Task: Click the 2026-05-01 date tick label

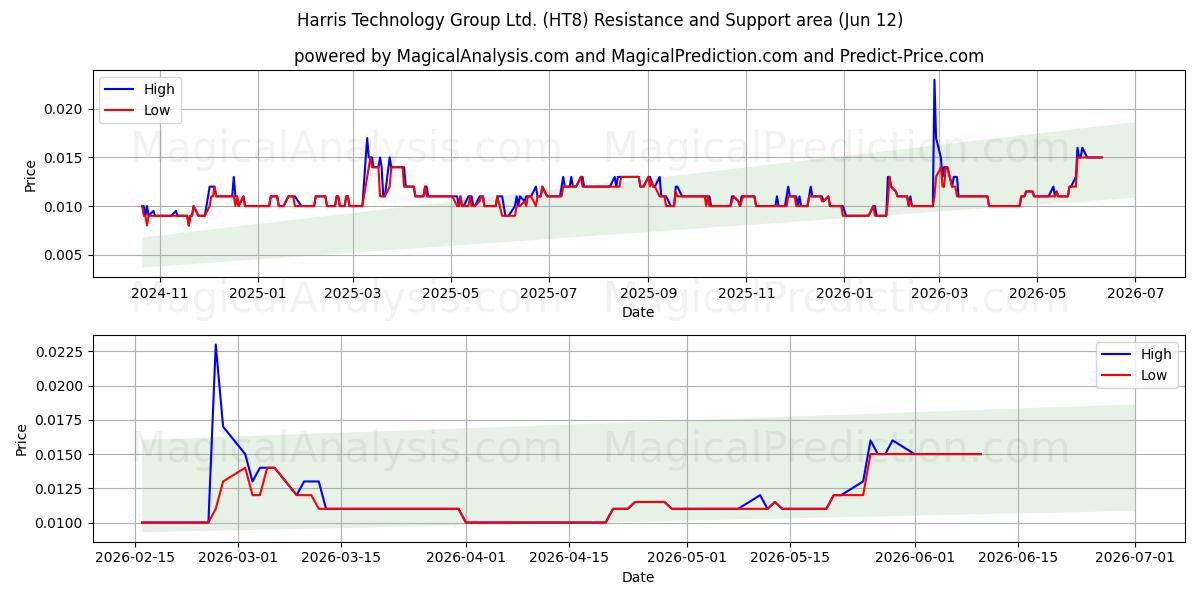Action: tap(687, 558)
